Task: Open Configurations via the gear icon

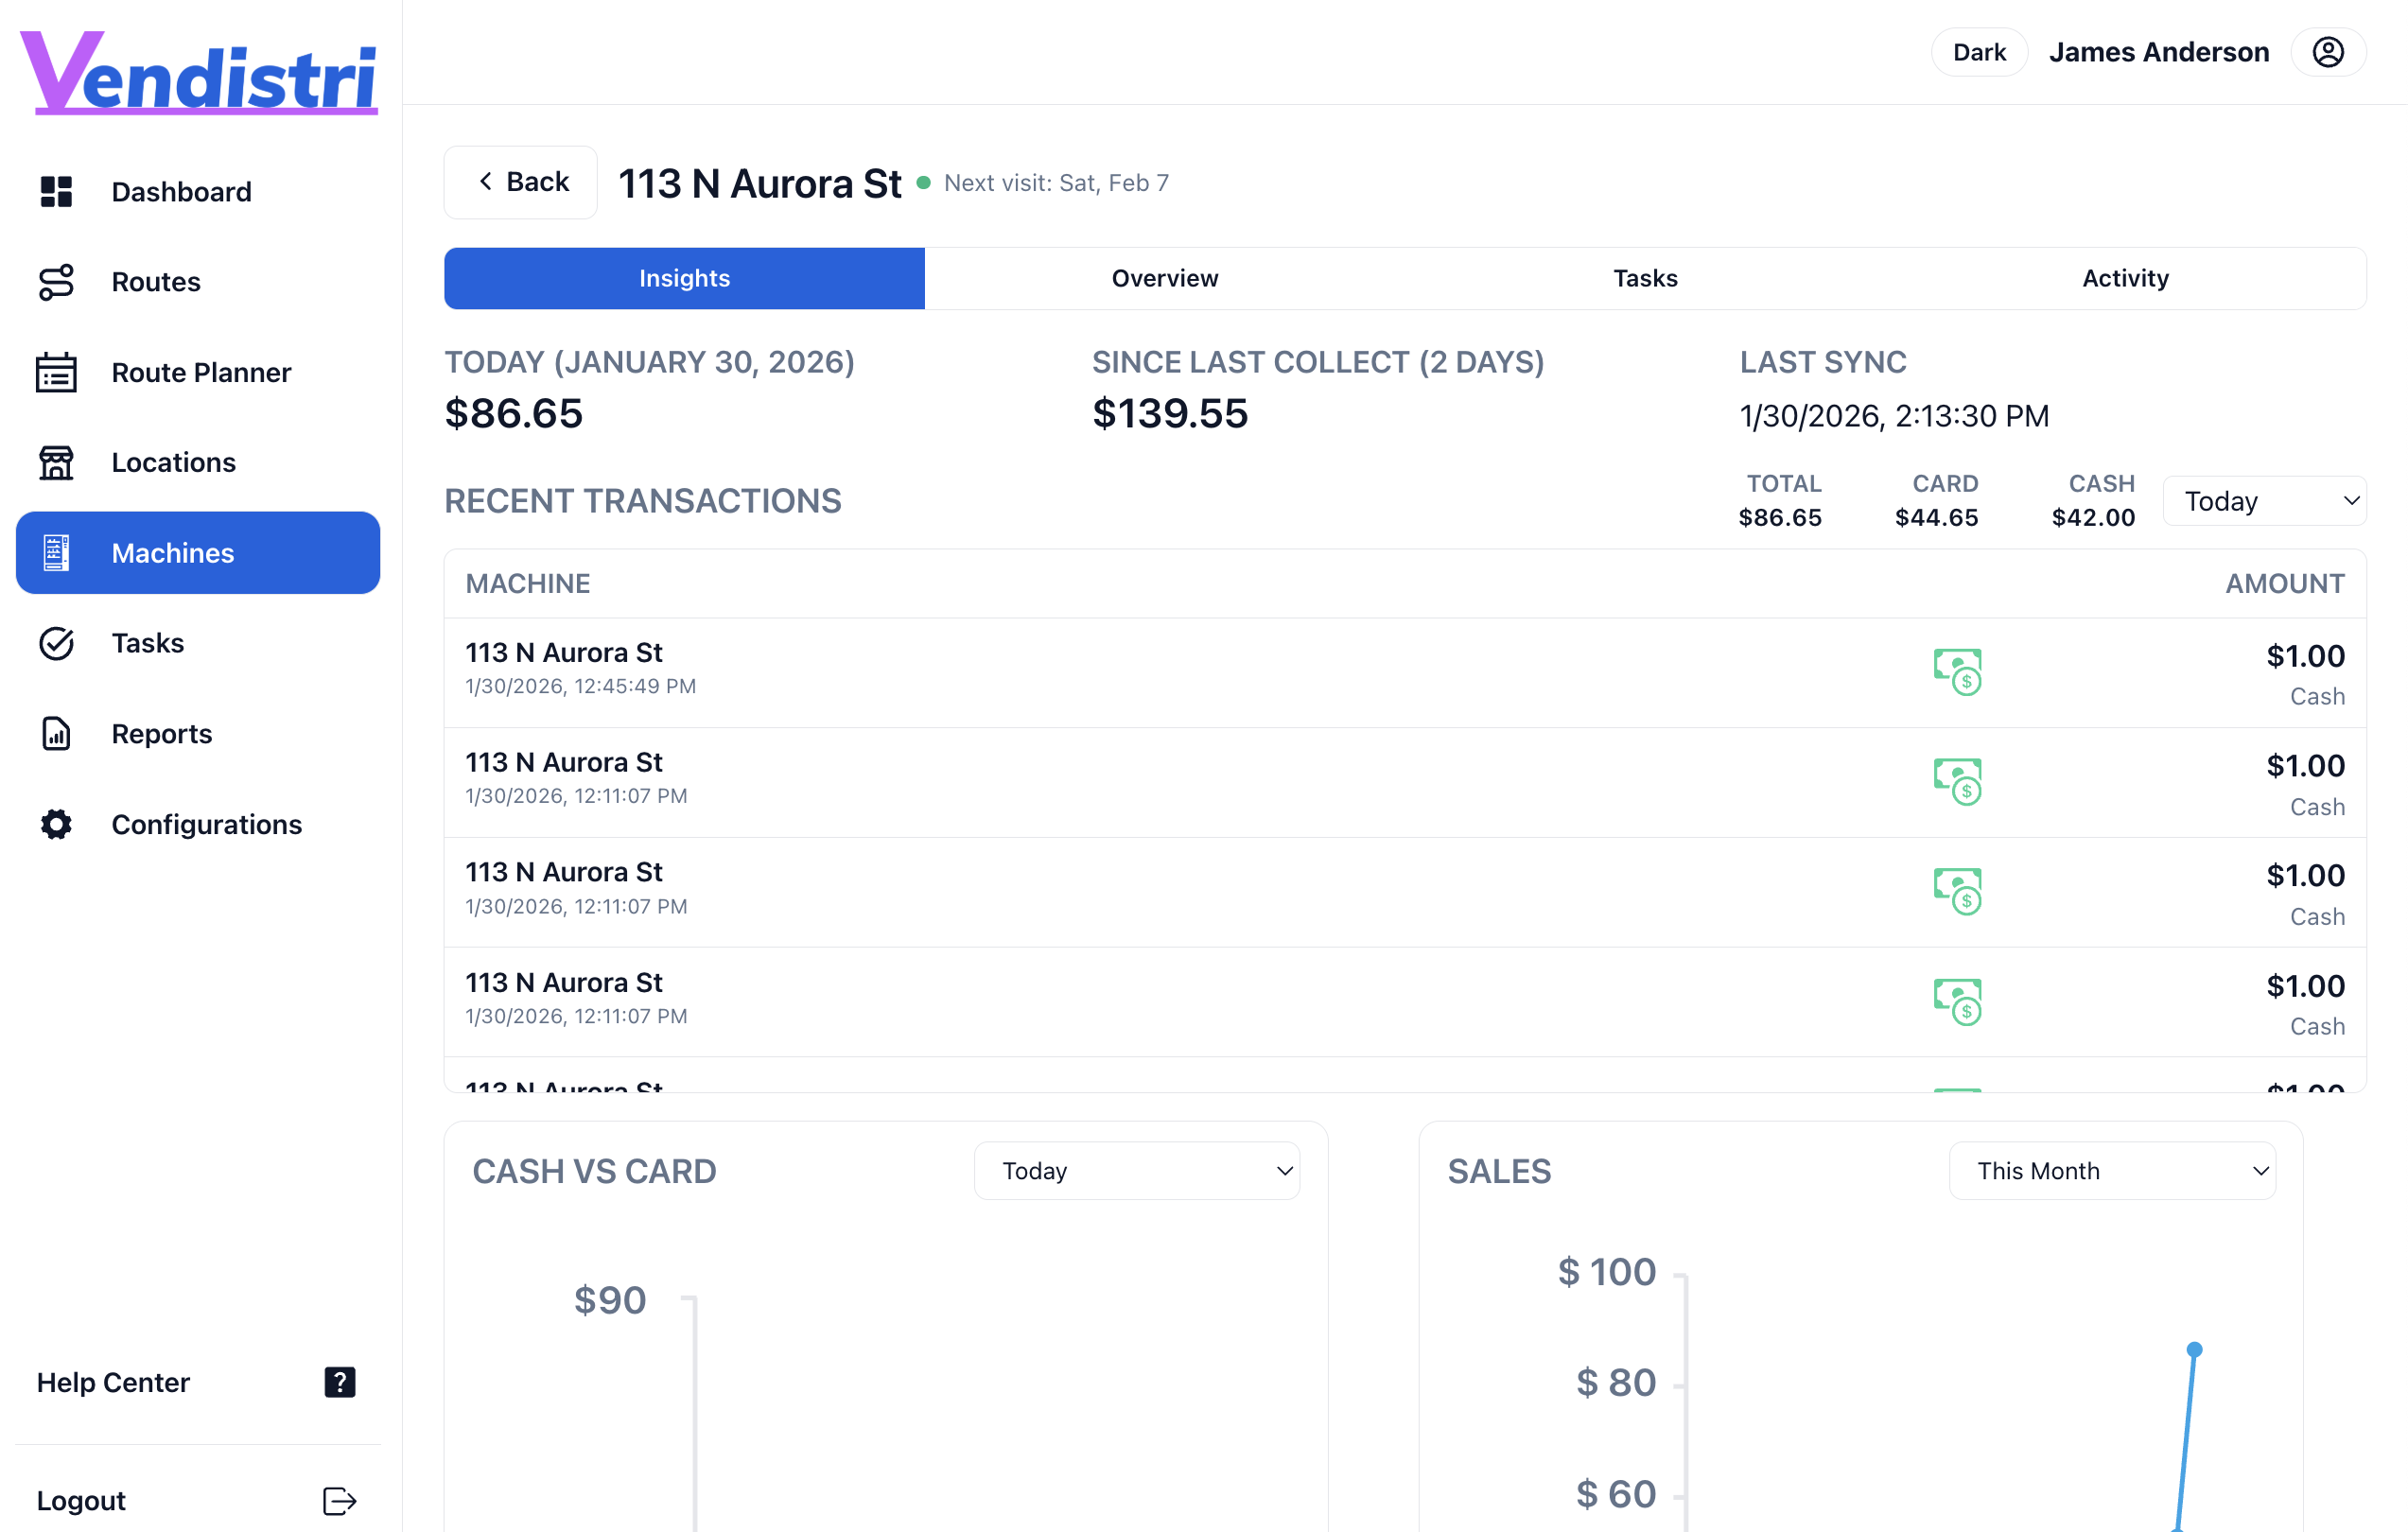Action: [x=55, y=824]
